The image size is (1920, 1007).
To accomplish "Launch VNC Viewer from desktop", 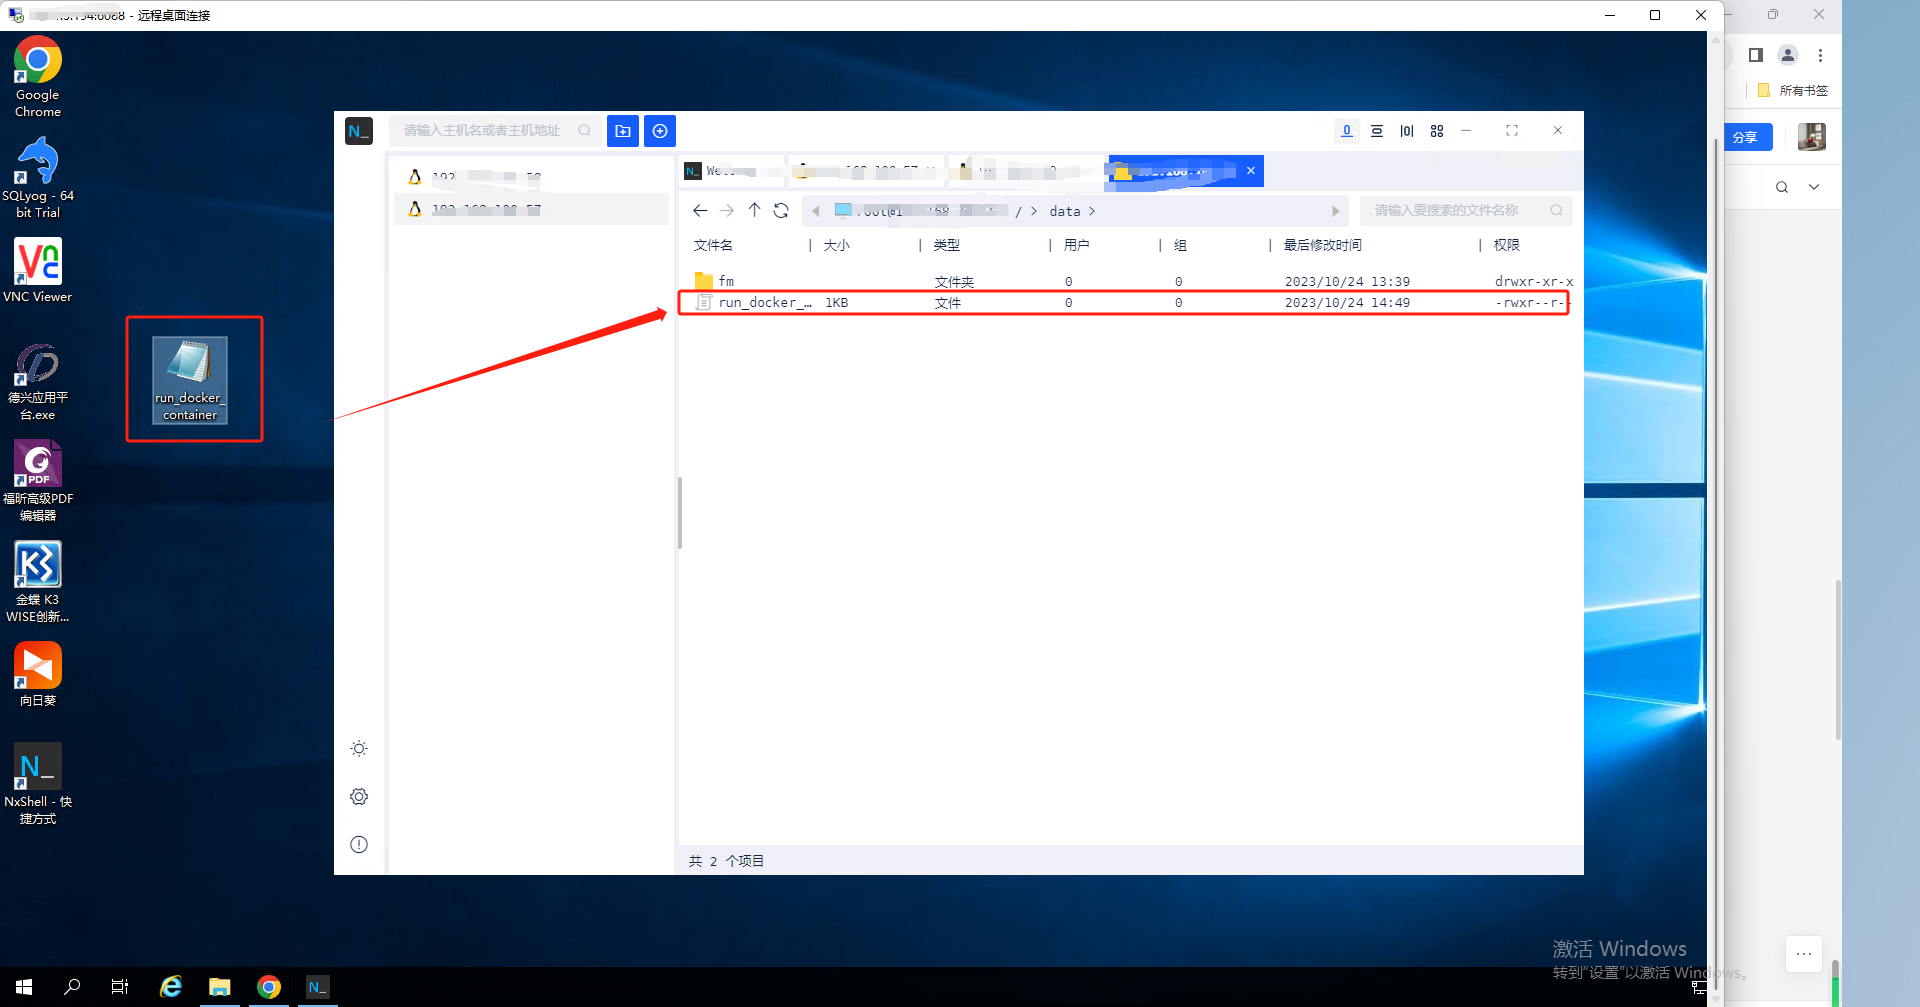I will (x=38, y=270).
